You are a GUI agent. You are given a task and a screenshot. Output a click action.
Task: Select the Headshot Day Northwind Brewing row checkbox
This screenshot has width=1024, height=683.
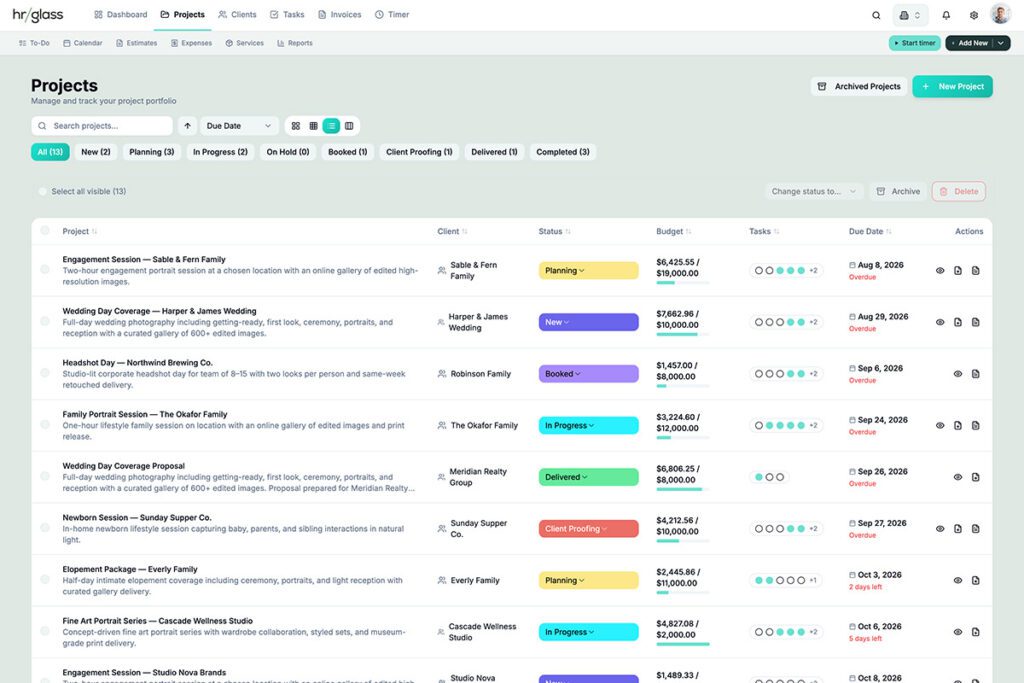(x=45, y=373)
